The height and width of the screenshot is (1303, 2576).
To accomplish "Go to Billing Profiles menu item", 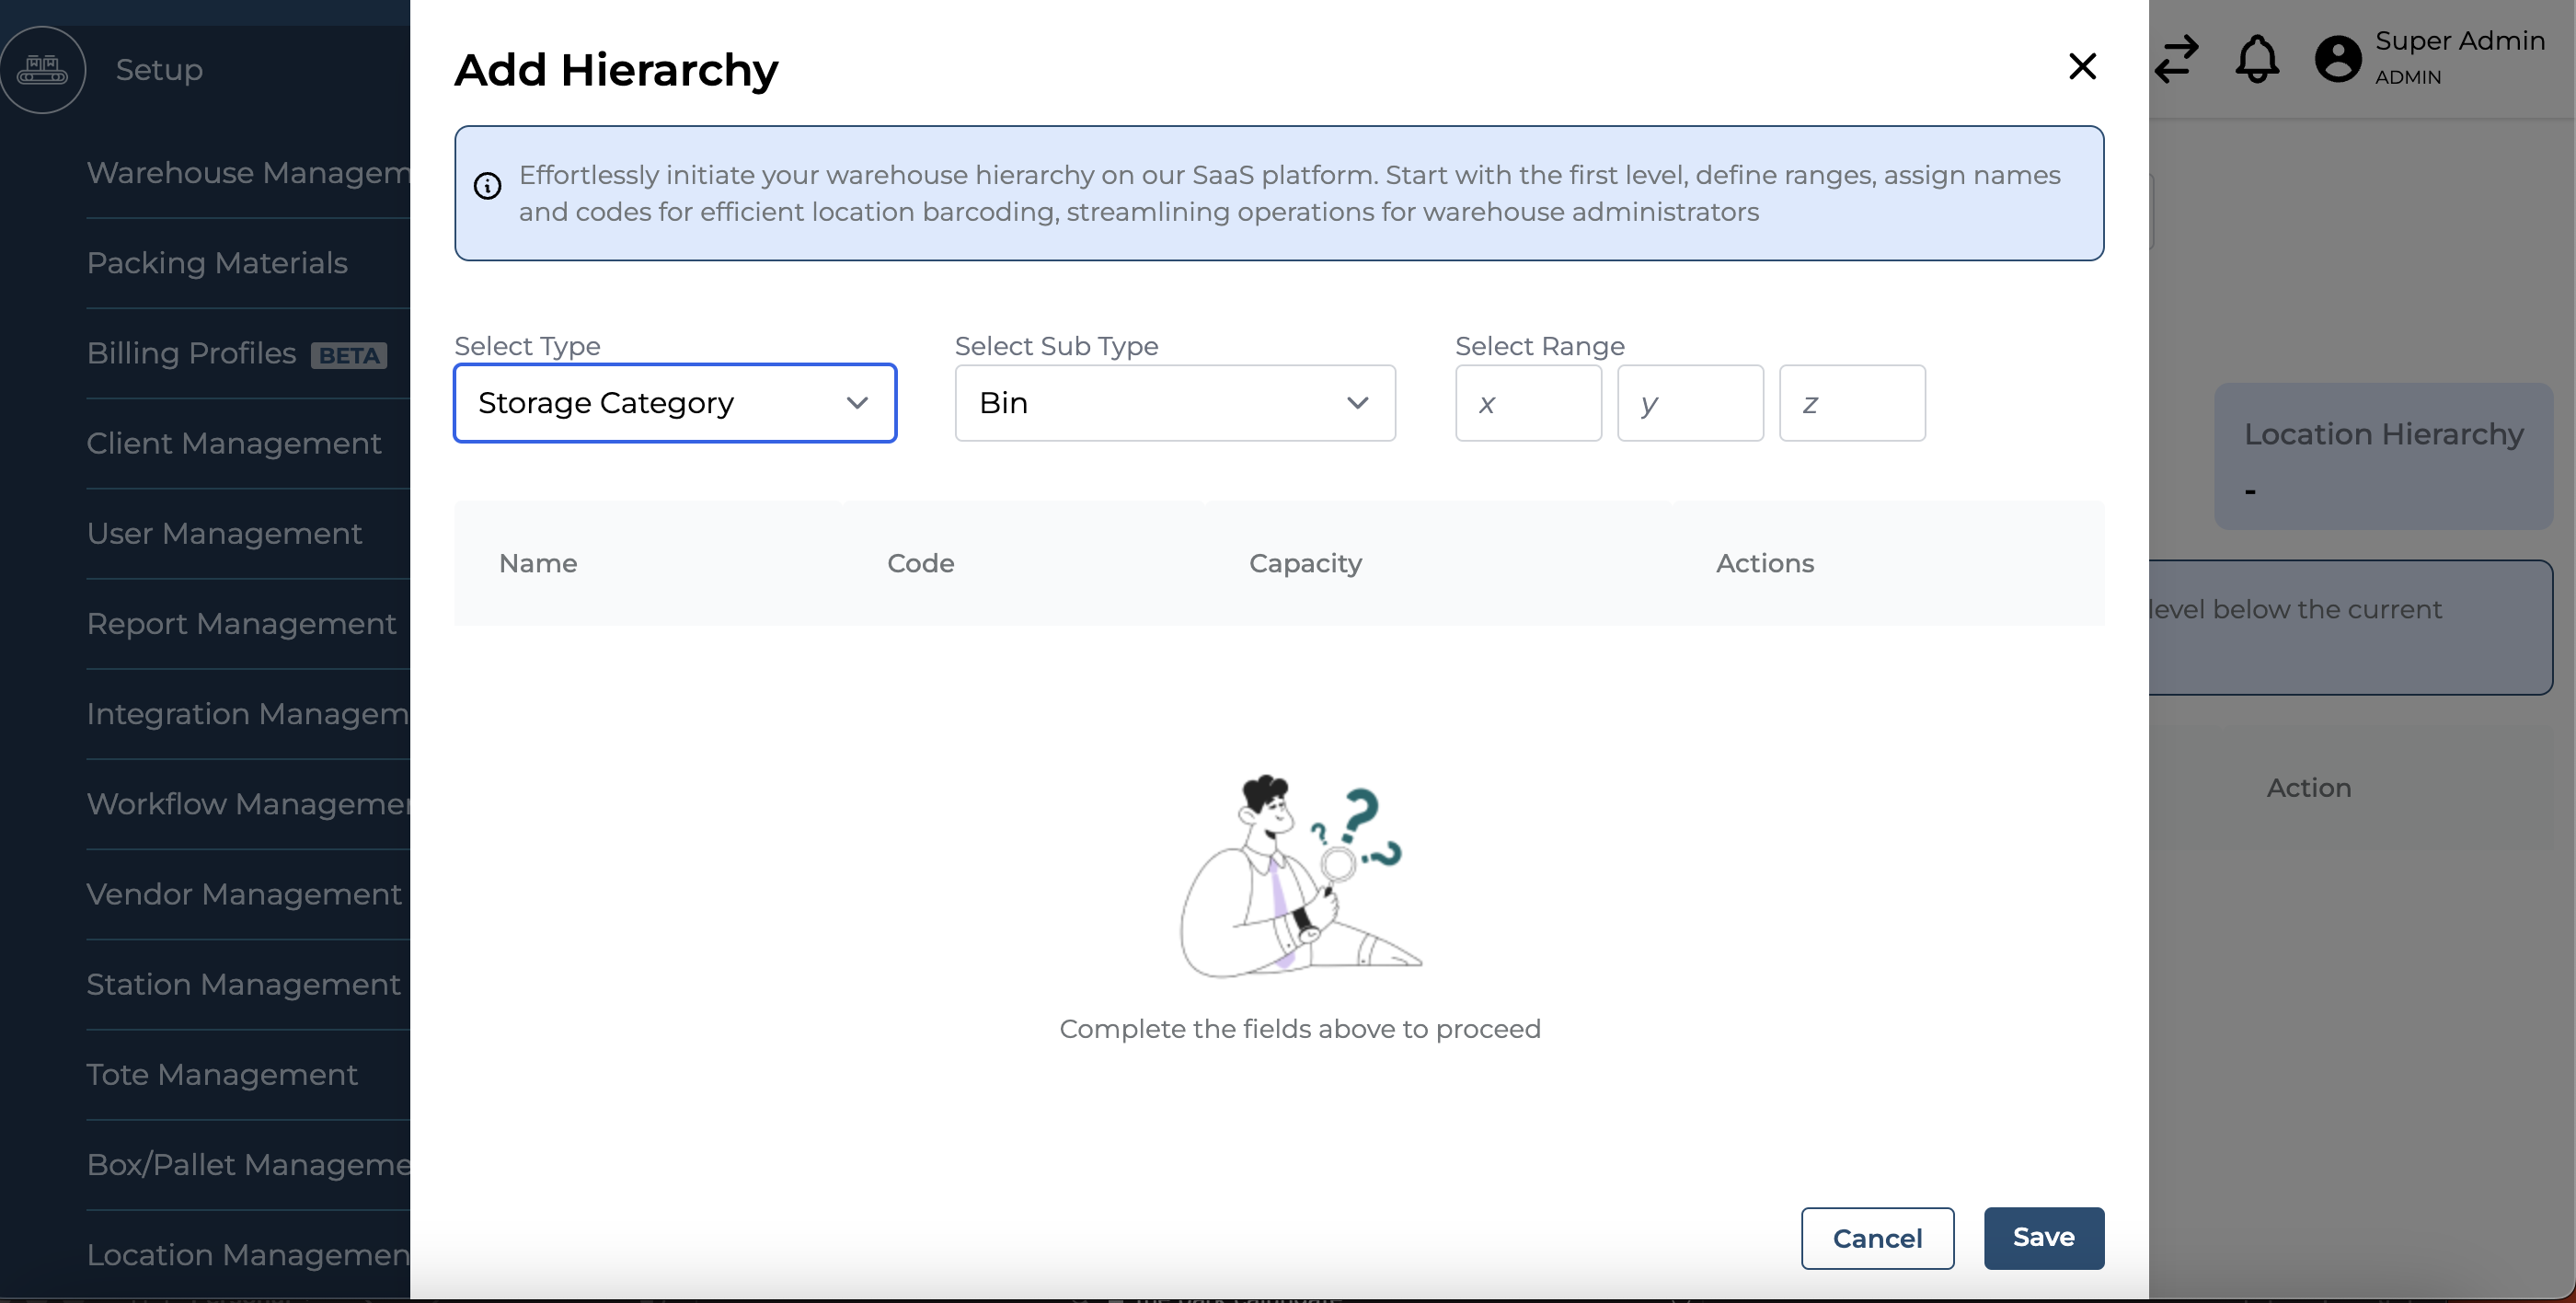I will (192, 353).
